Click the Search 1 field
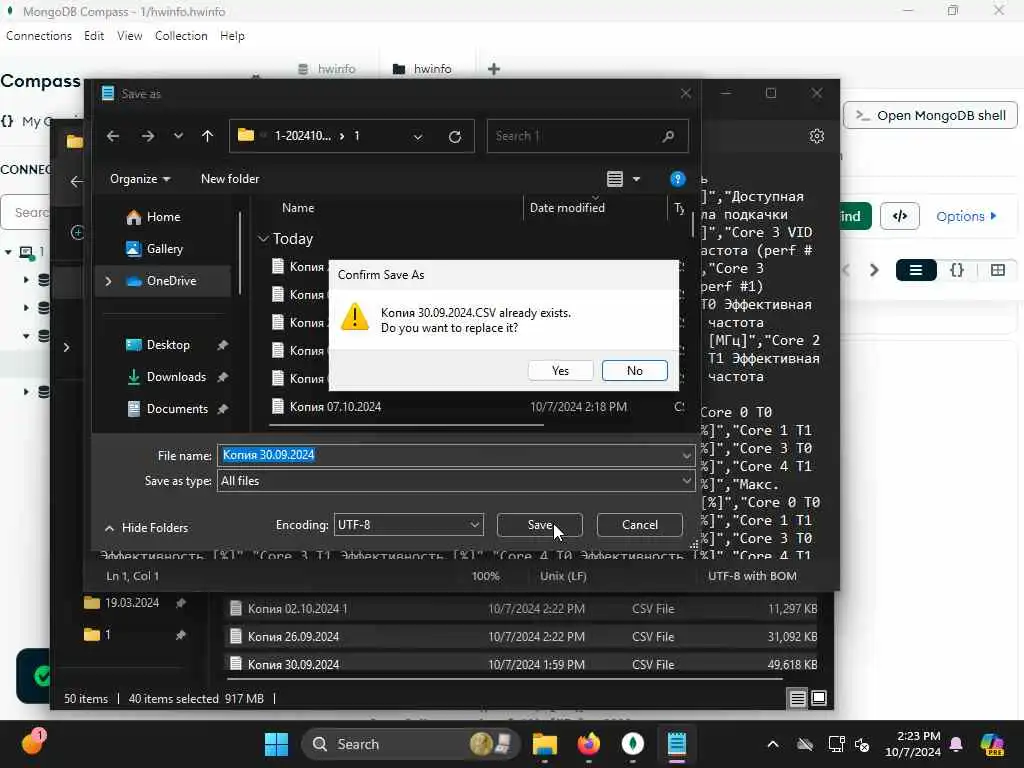 pos(587,136)
